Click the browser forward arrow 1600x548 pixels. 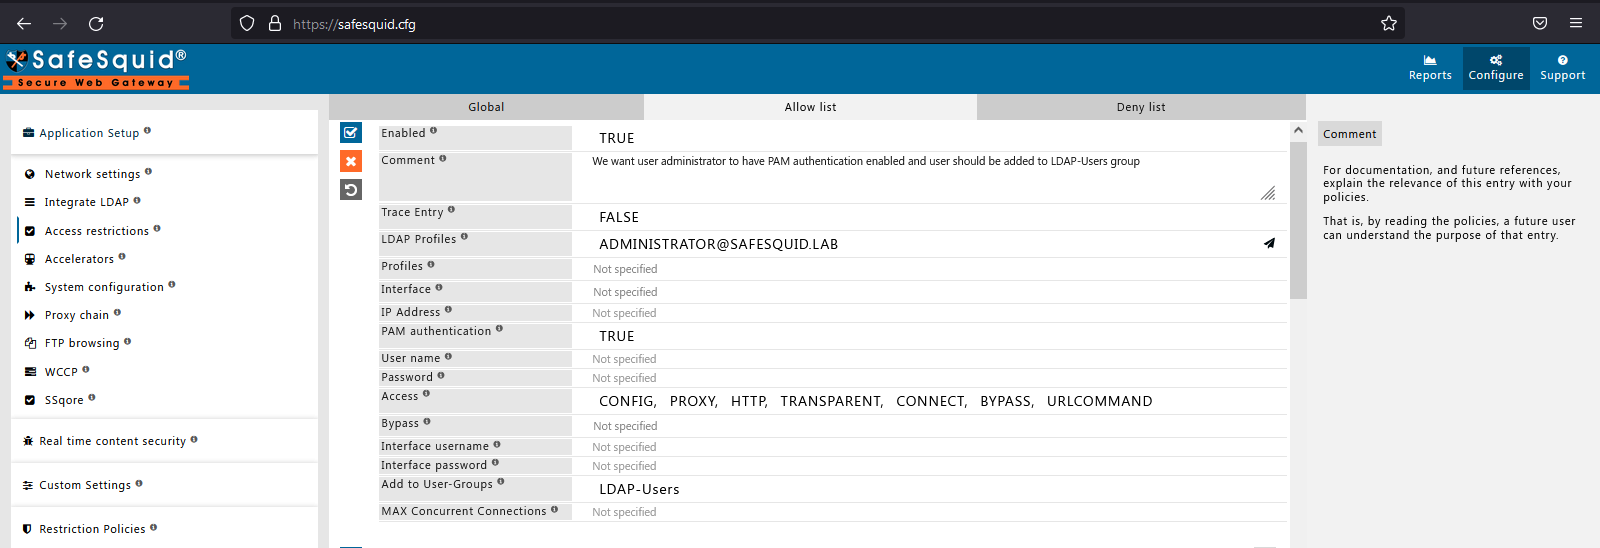pos(60,23)
